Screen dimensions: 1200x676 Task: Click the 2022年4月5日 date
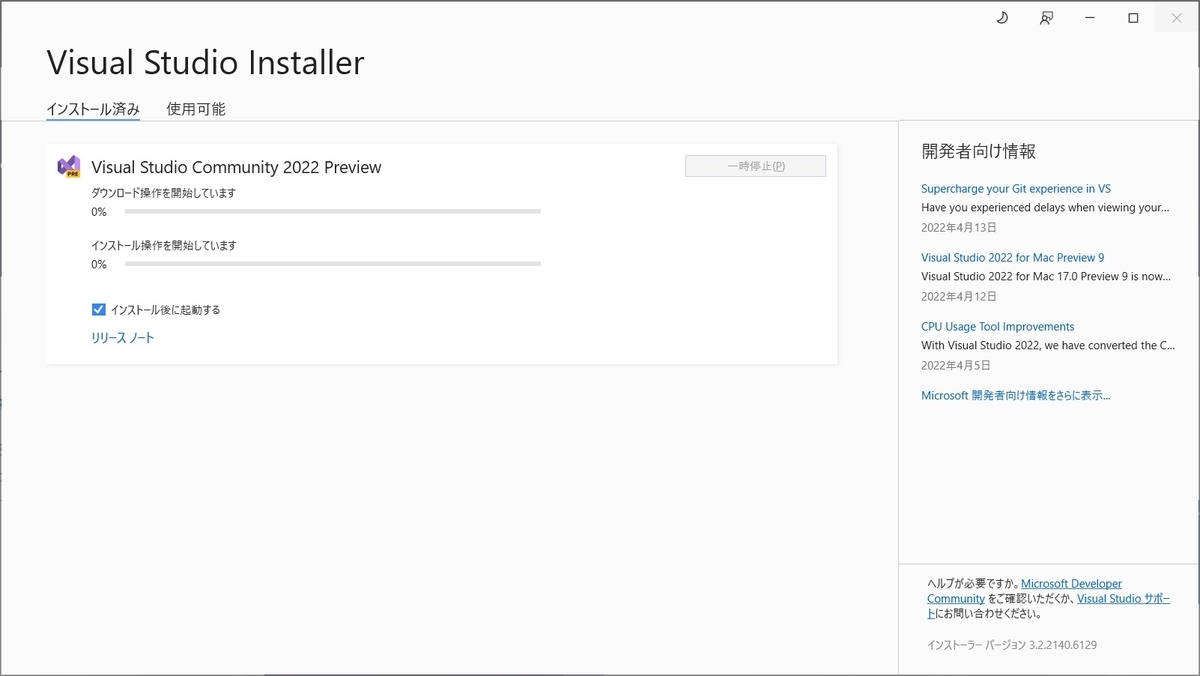coord(955,365)
